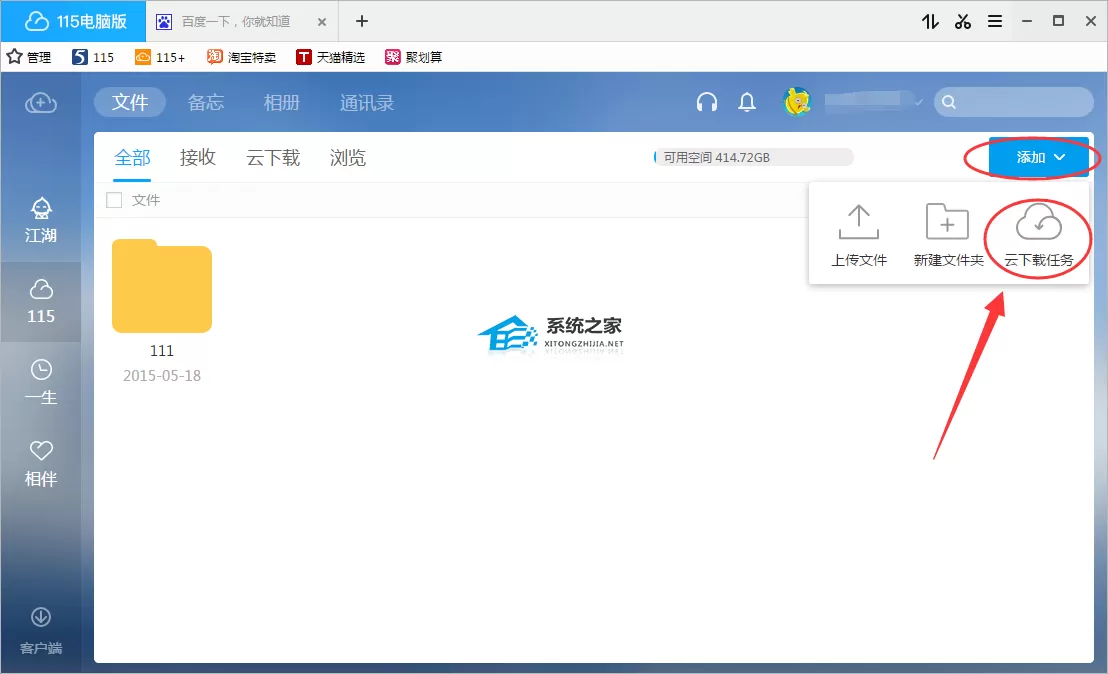Open the browser hamburger menu
Screen dimensions: 1108x674
click(995, 21)
